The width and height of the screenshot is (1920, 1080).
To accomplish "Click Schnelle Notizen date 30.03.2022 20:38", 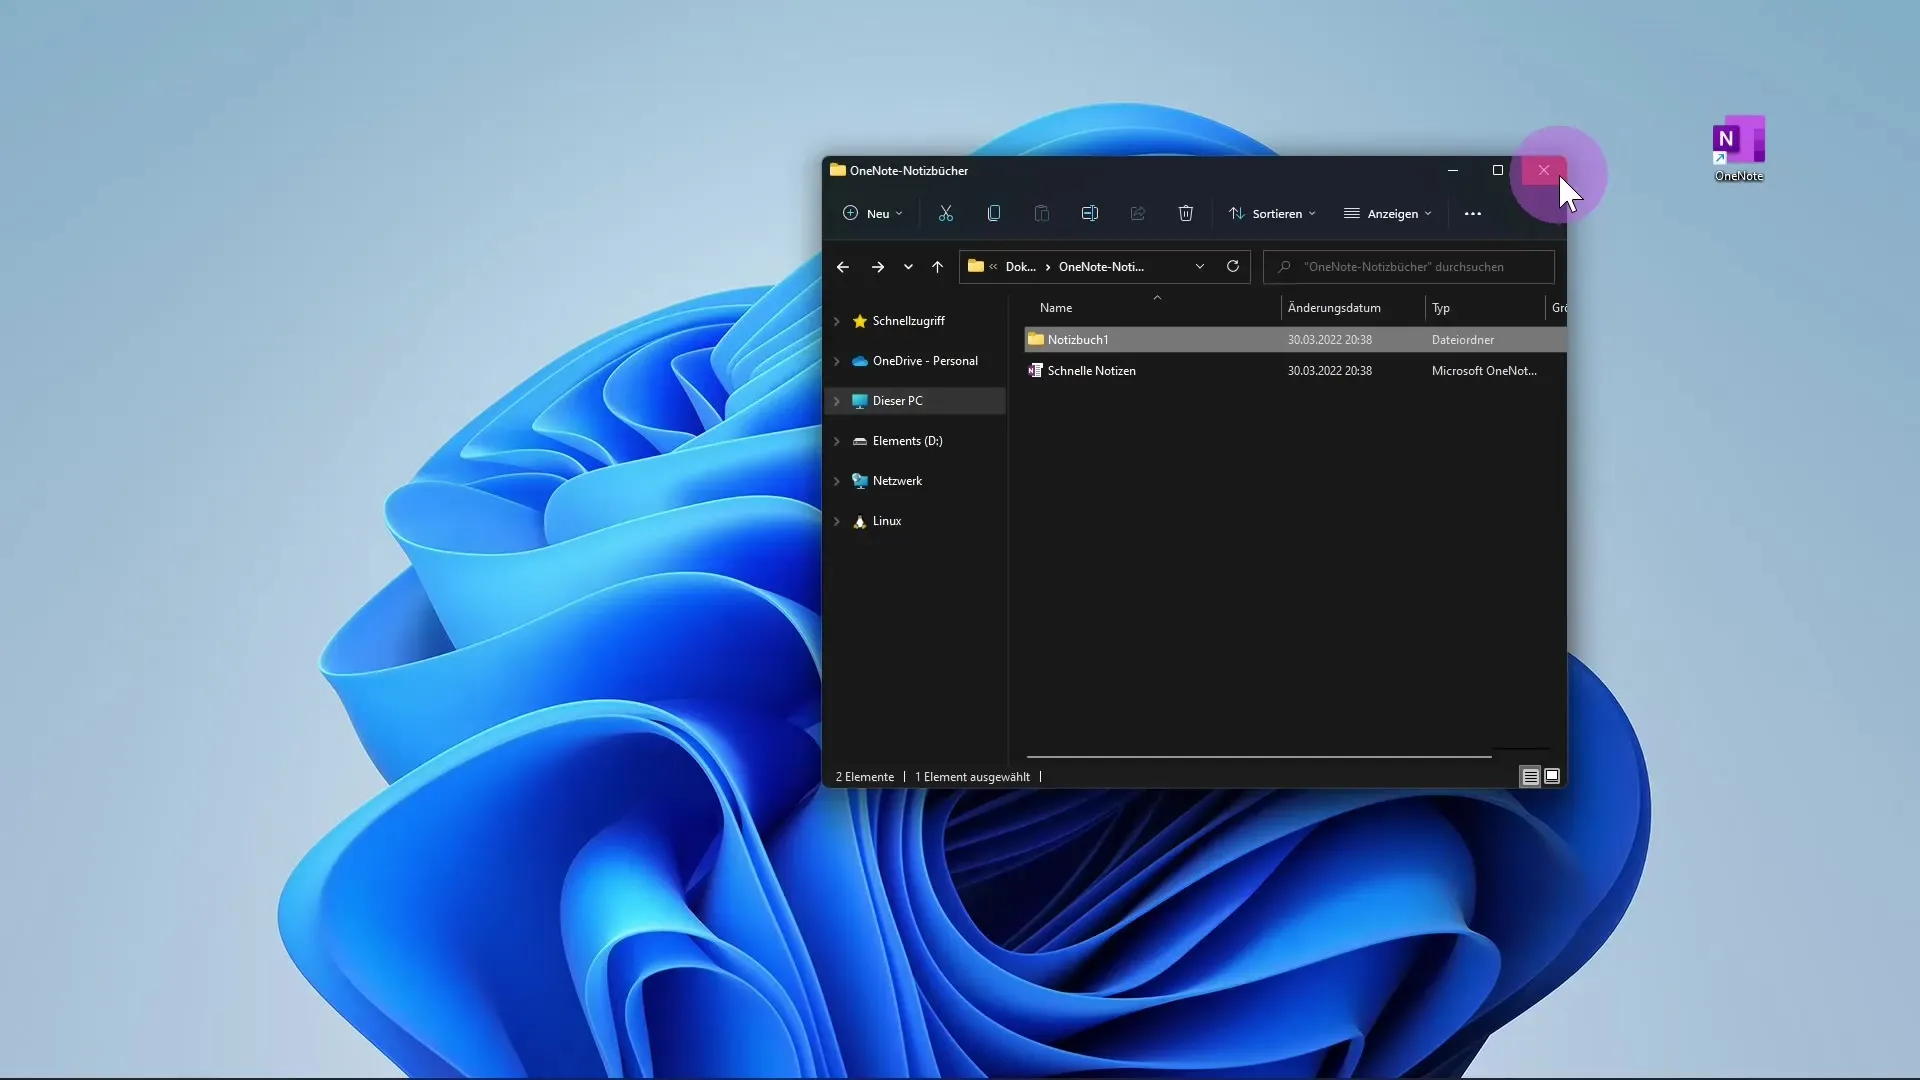I will click(1330, 371).
